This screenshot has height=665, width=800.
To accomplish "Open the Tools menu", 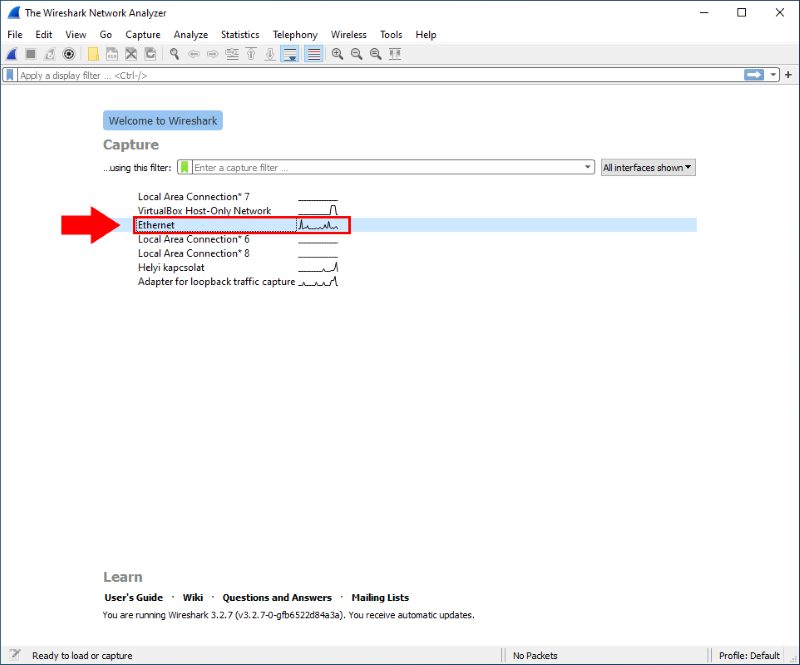I will point(391,35).
